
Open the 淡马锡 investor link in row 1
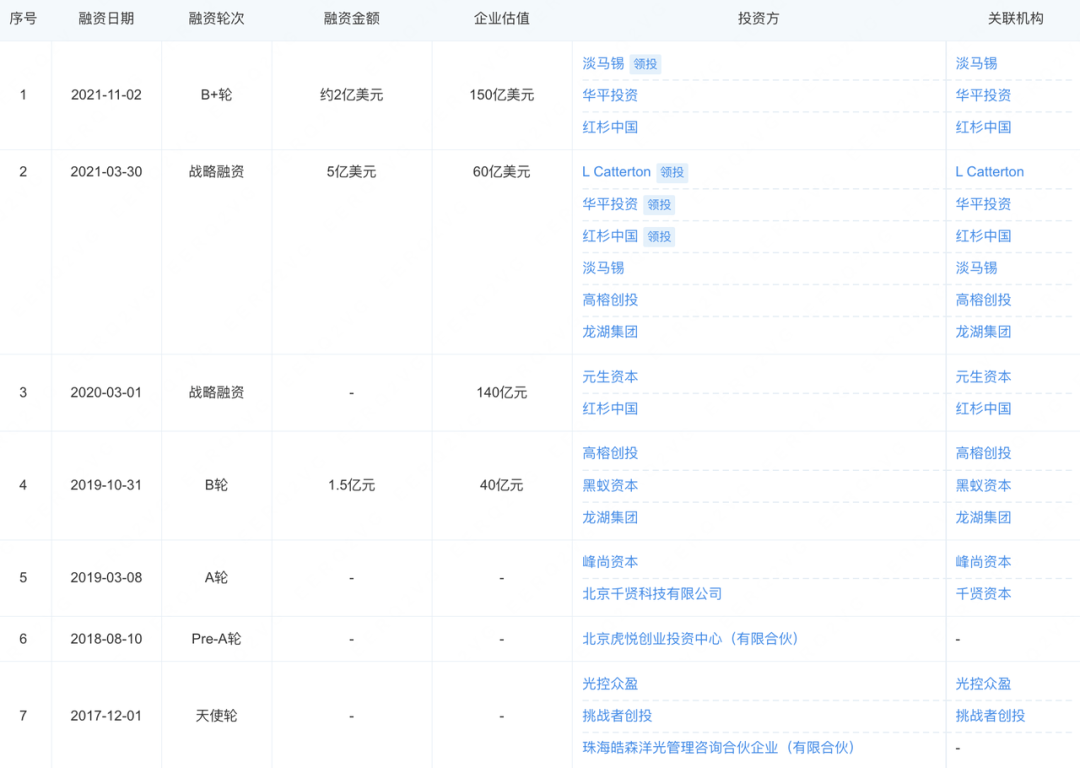603,63
